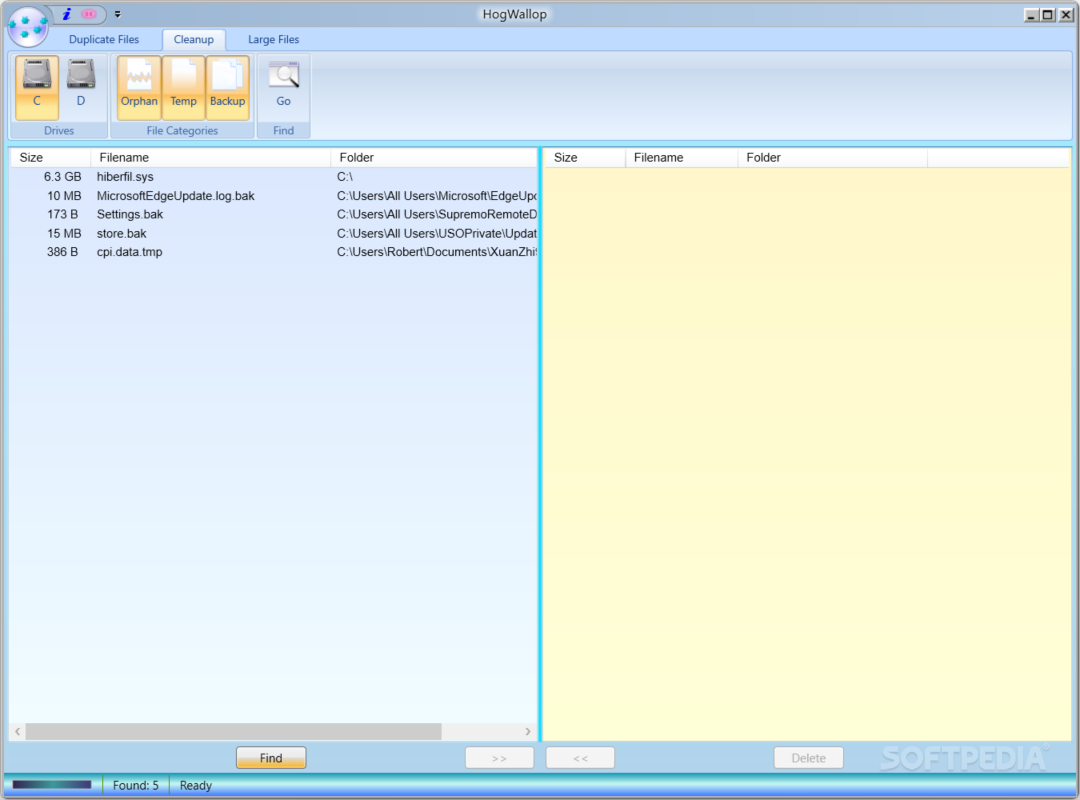Click the >> move right button
1080x800 pixels.
499,758
